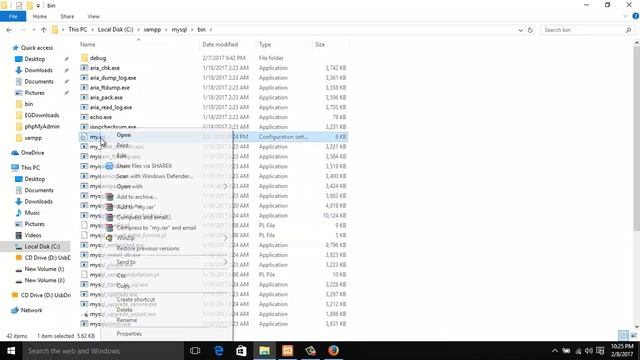Image resolution: width=640 pixels, height=360 pixels.
Task: Choose Rename in context menu
Action: (x=127, y=320)
